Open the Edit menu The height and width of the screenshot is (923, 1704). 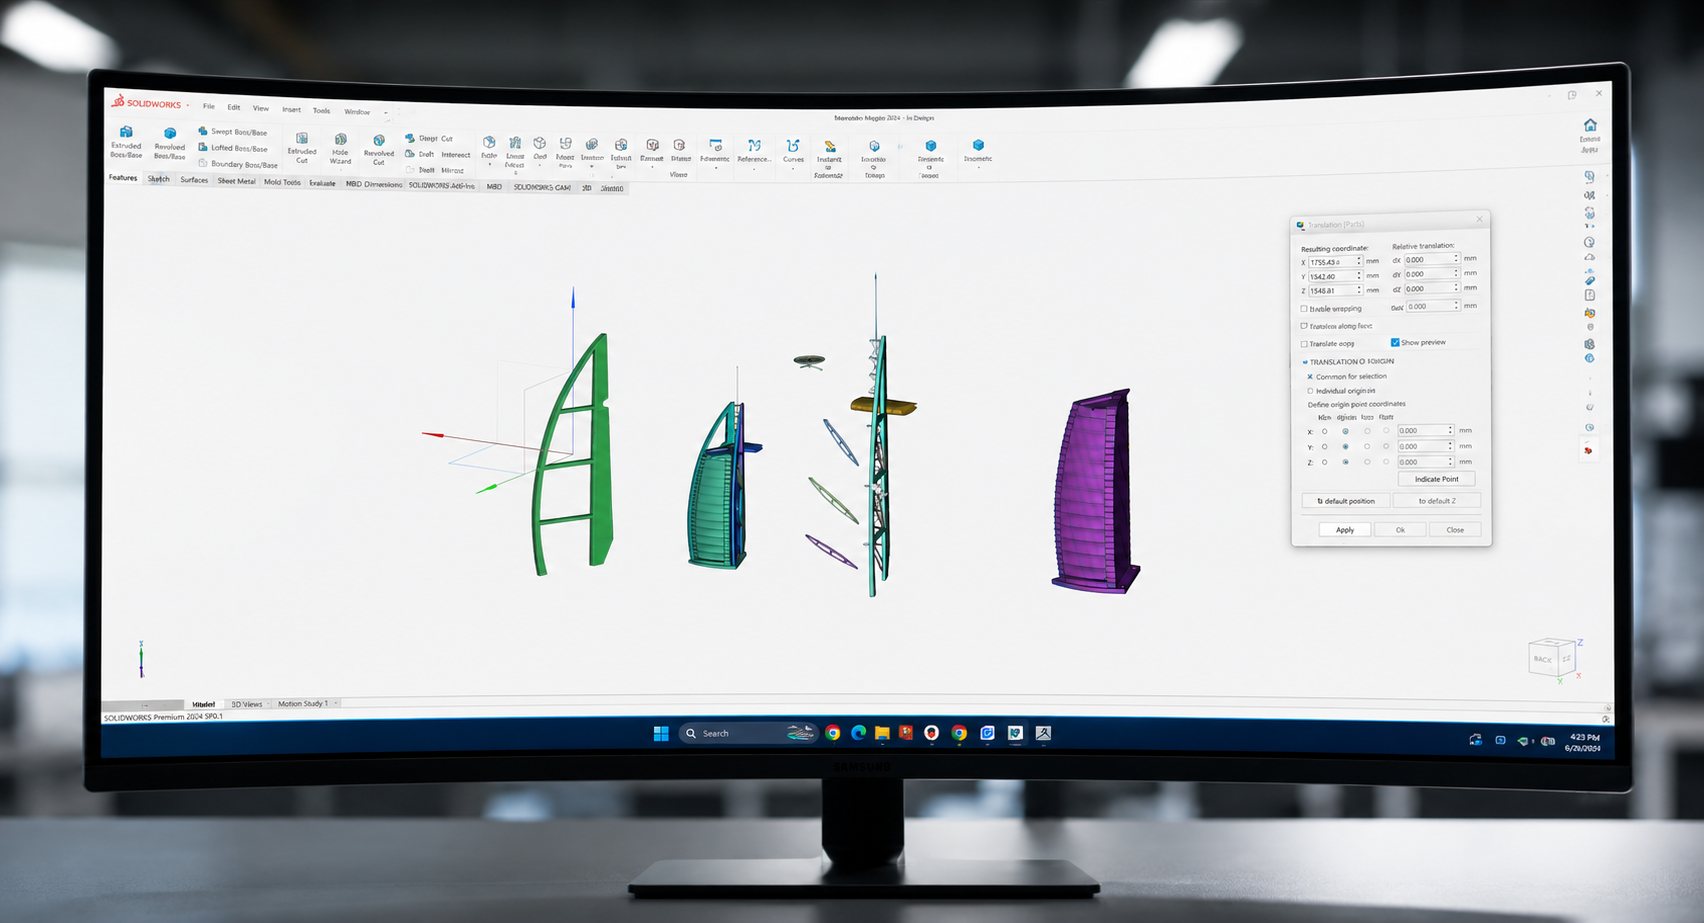(x=234, y=107)
